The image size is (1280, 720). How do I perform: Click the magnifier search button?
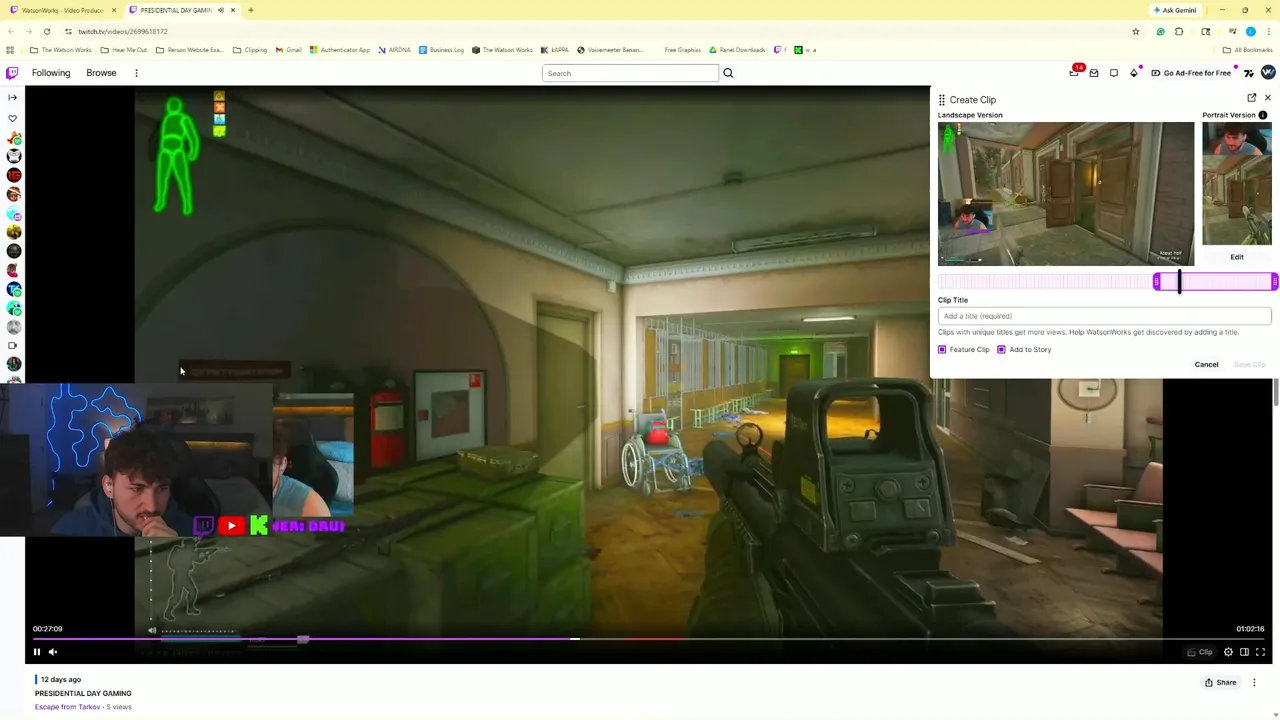point(728,73)
